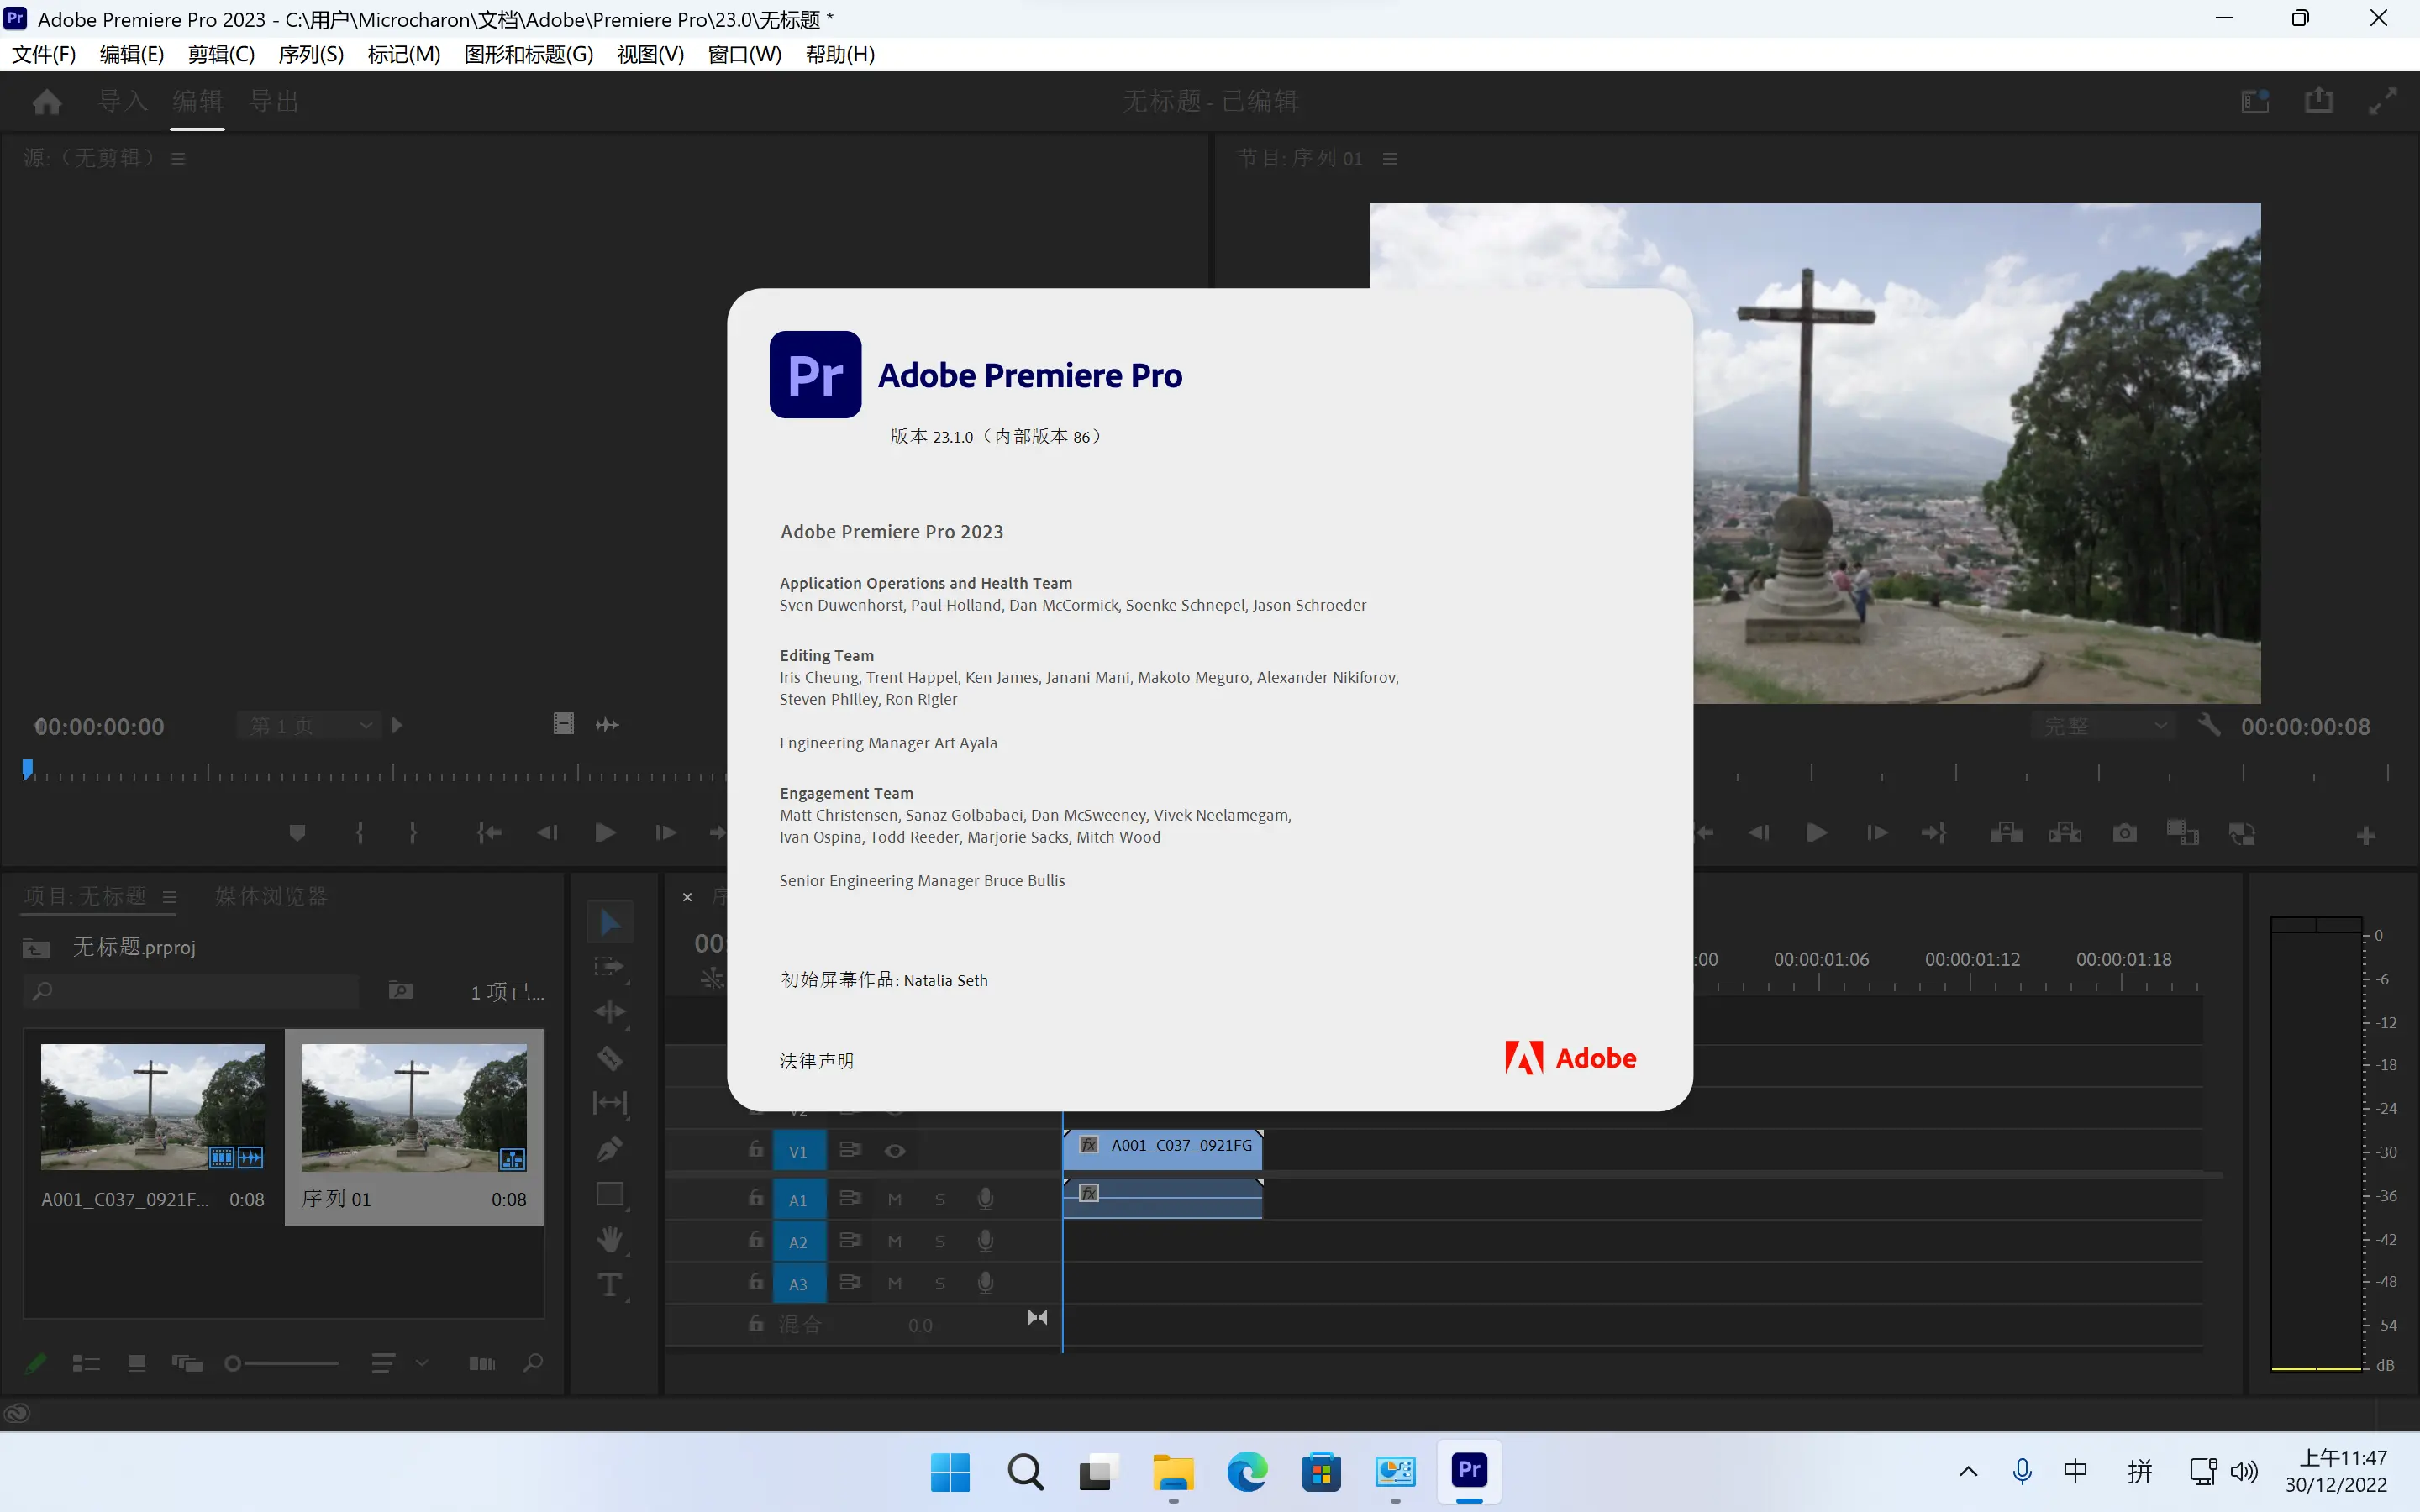Screen dimensions: 2420x1512
Task: Open Project panel menu
Action: (x=169, y=897)
